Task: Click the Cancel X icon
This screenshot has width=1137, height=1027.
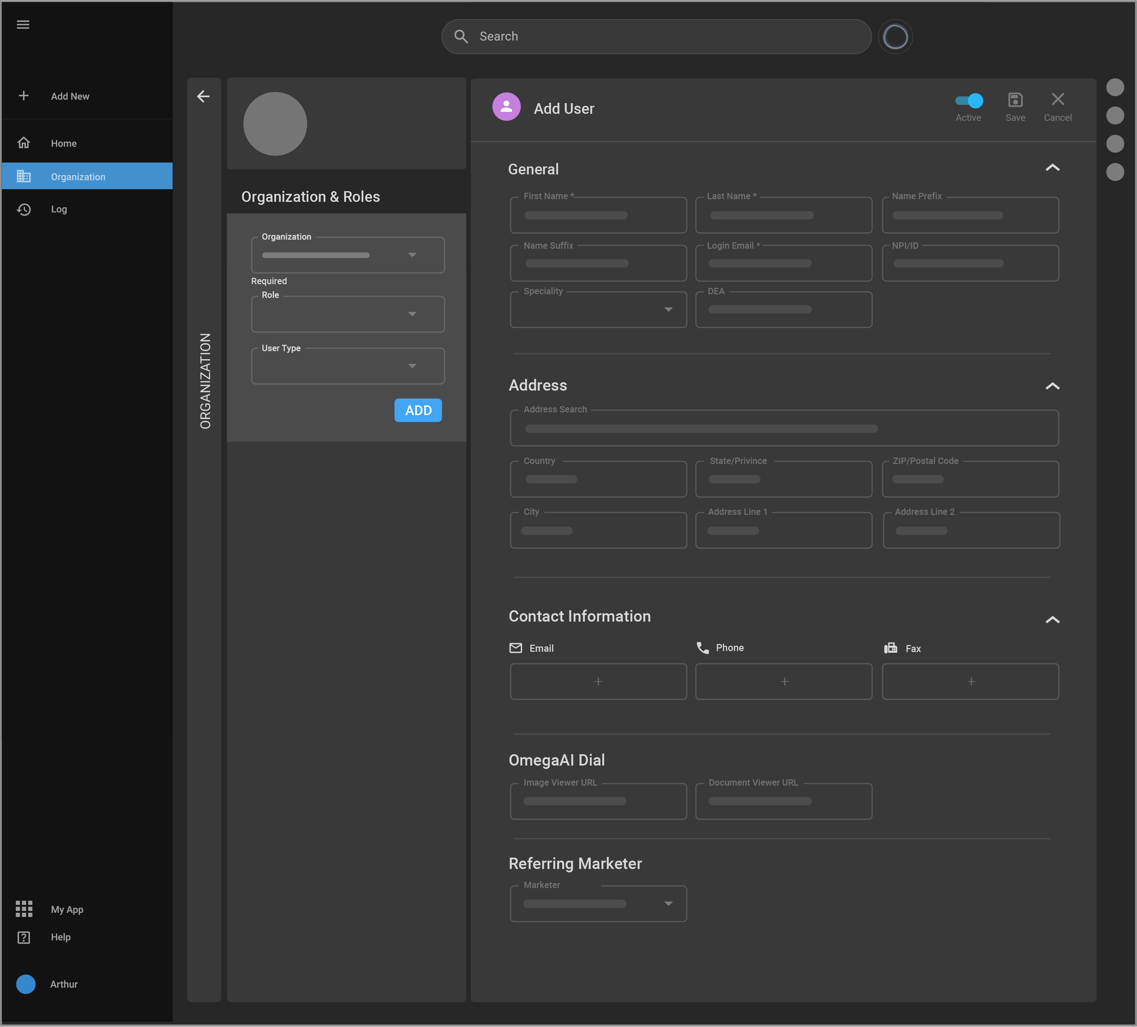Action: coord(1057,100)
